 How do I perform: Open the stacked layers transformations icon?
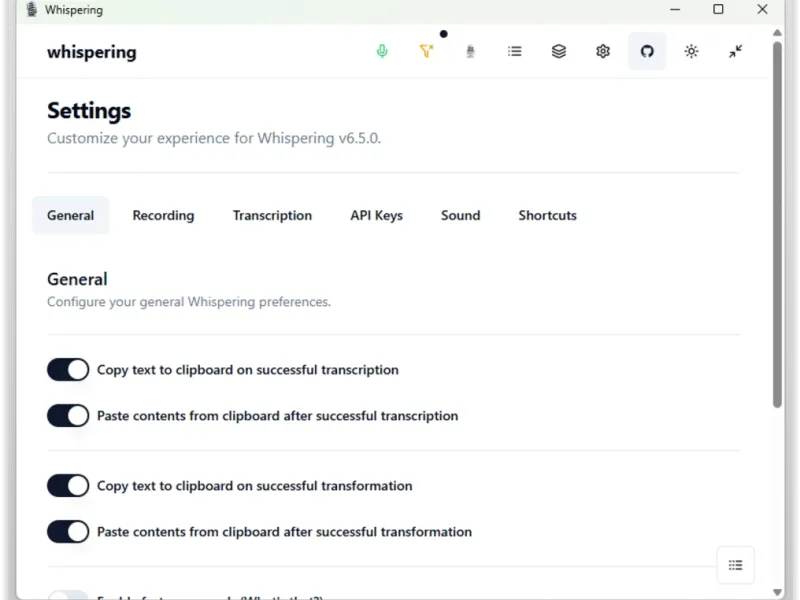point(559,51)
